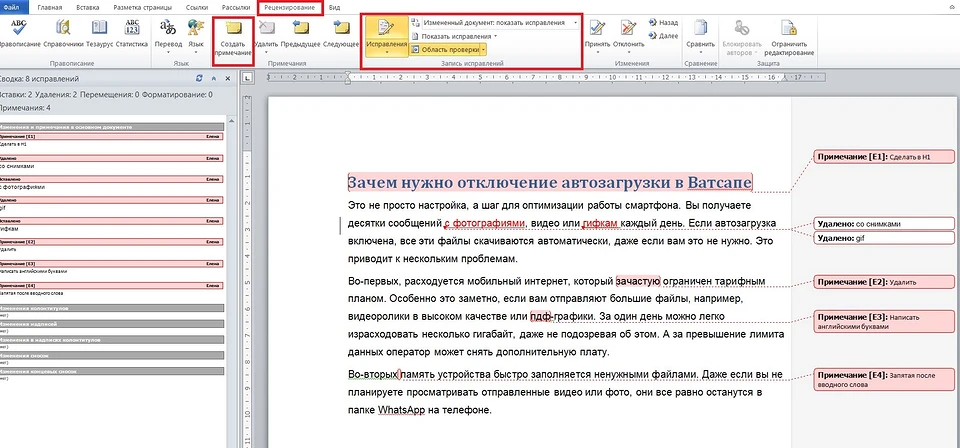Open comment balloon Примечание [E2]: Удалить
960x448 pixels.
pyautogui.click(x=883, y=282)
